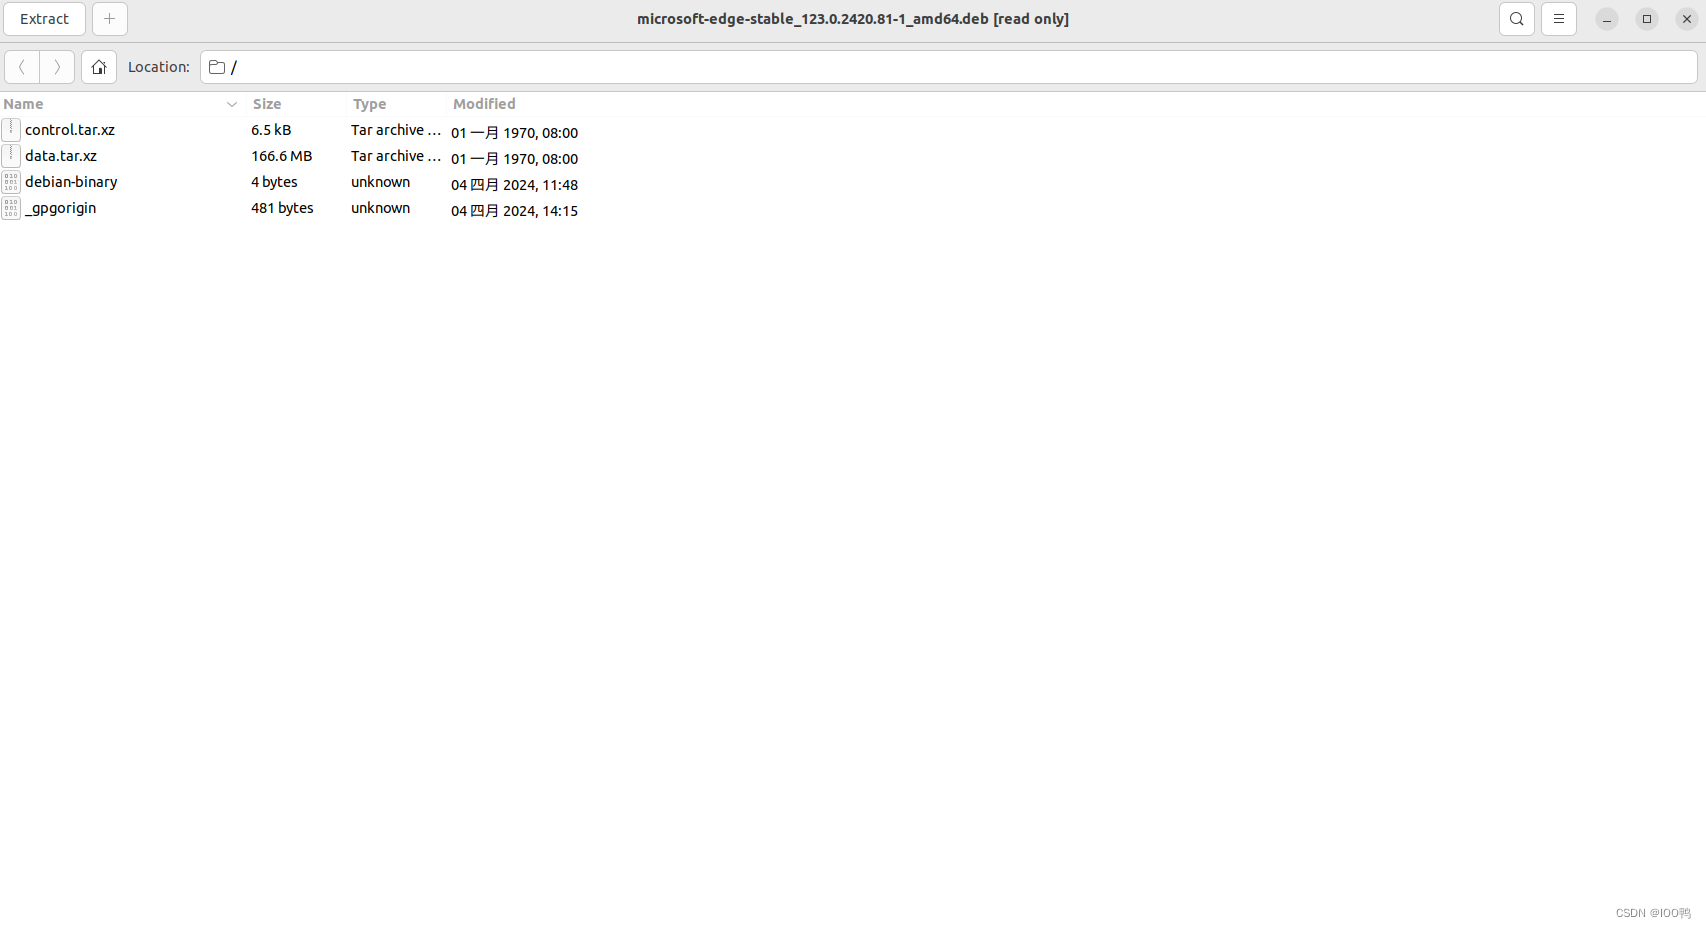Select the control.tar.xz file
This screenshot has height=928, width=1706.
pyautogui.click(x=70, y=130)
